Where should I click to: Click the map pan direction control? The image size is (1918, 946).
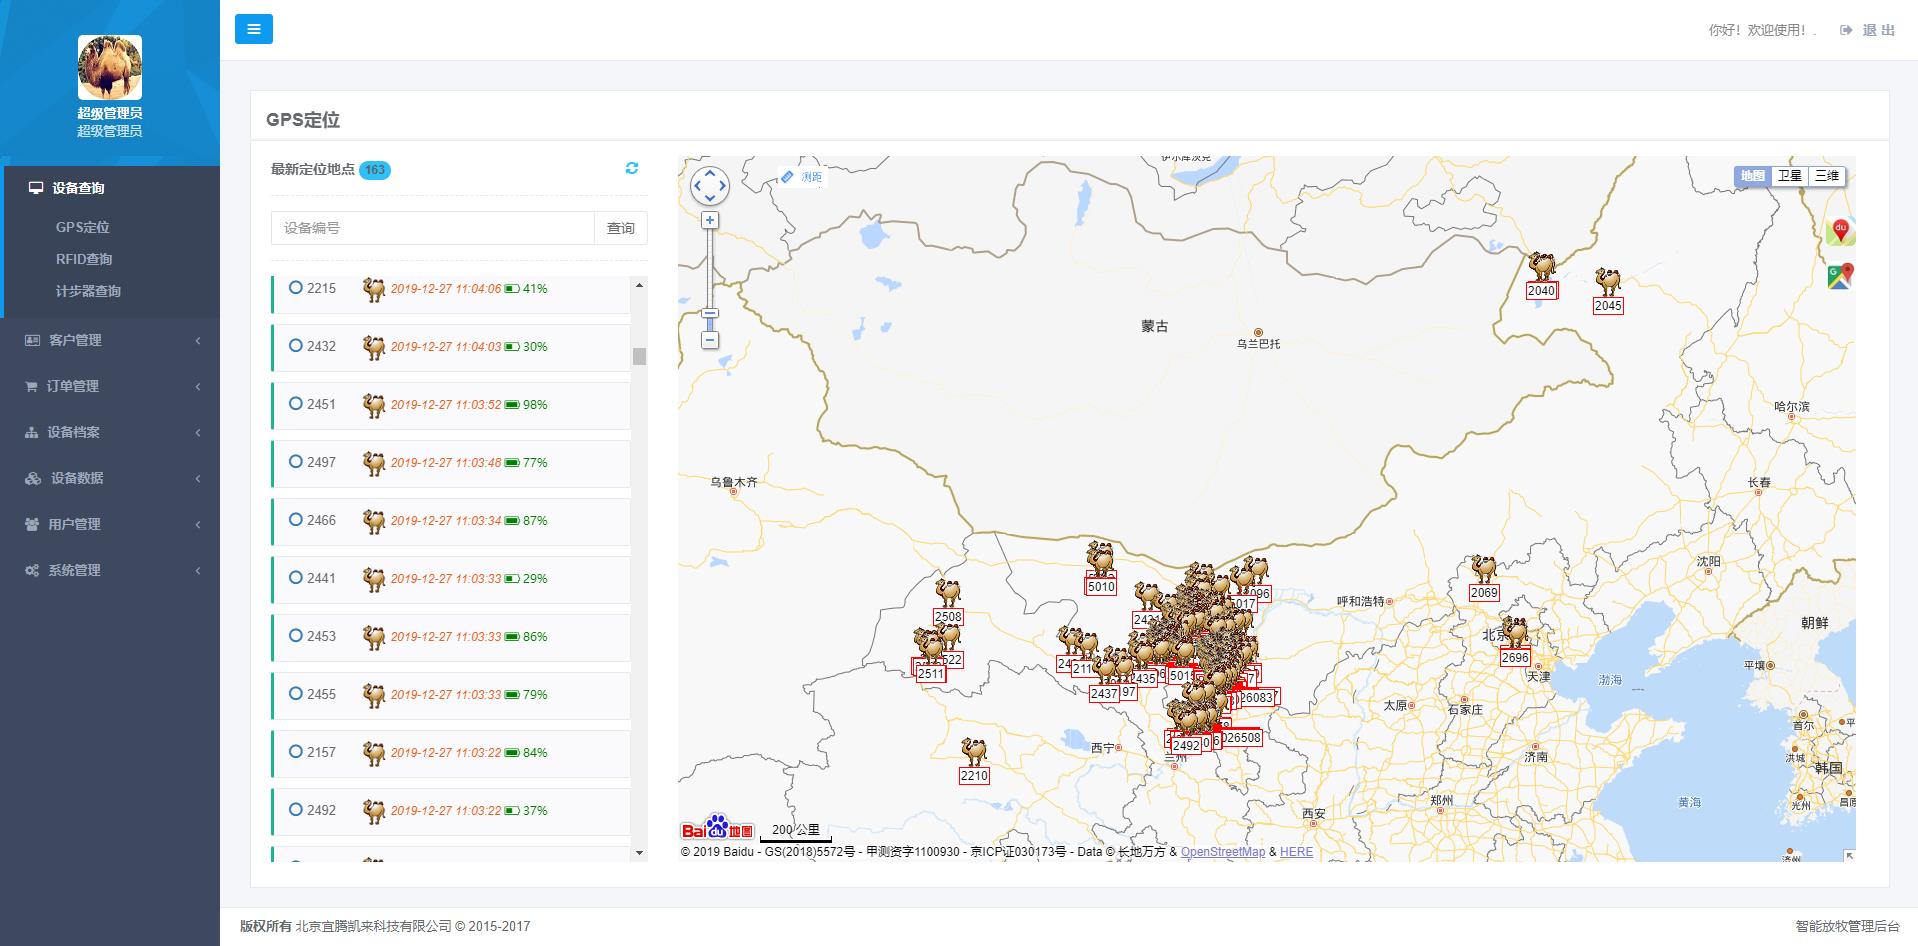(x=709, y=186)
